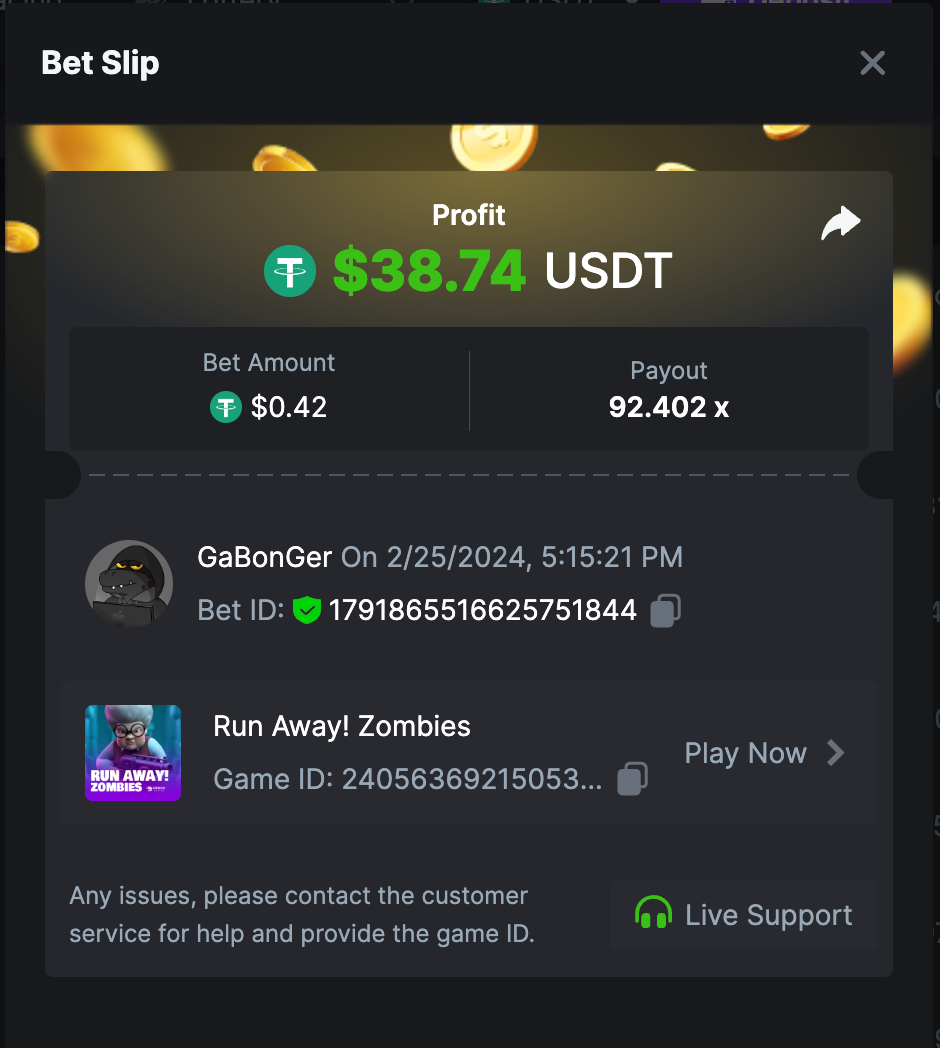This screenshot has height=1048, width=940.
Task: Expand the Play Now chevron arrow
Action: coord(835,753)
